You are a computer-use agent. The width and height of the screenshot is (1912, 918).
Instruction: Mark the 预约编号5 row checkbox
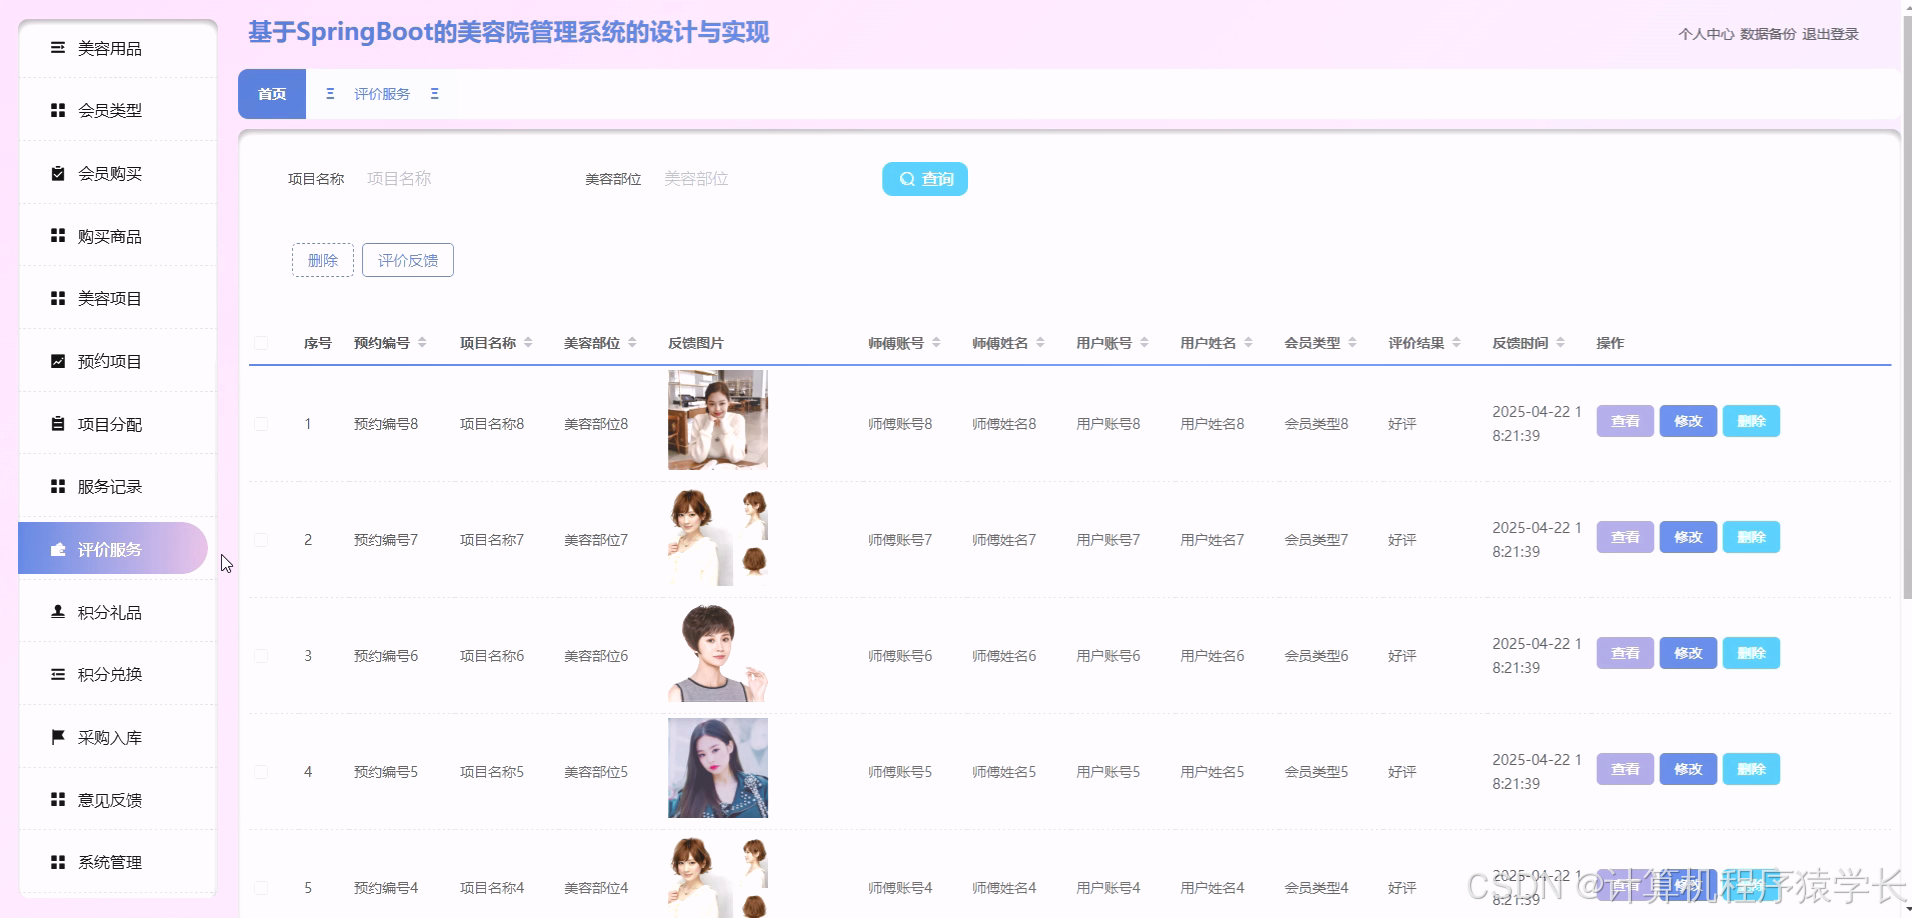point(261,772)
